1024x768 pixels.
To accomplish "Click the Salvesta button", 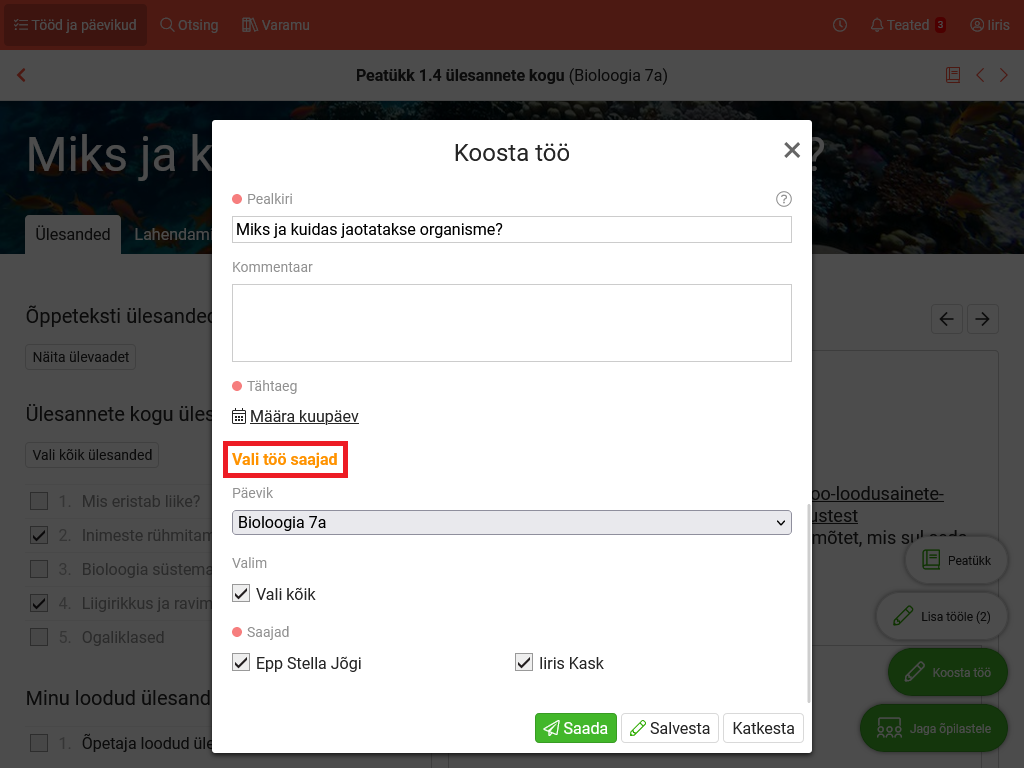I will [x=669, y=728].
